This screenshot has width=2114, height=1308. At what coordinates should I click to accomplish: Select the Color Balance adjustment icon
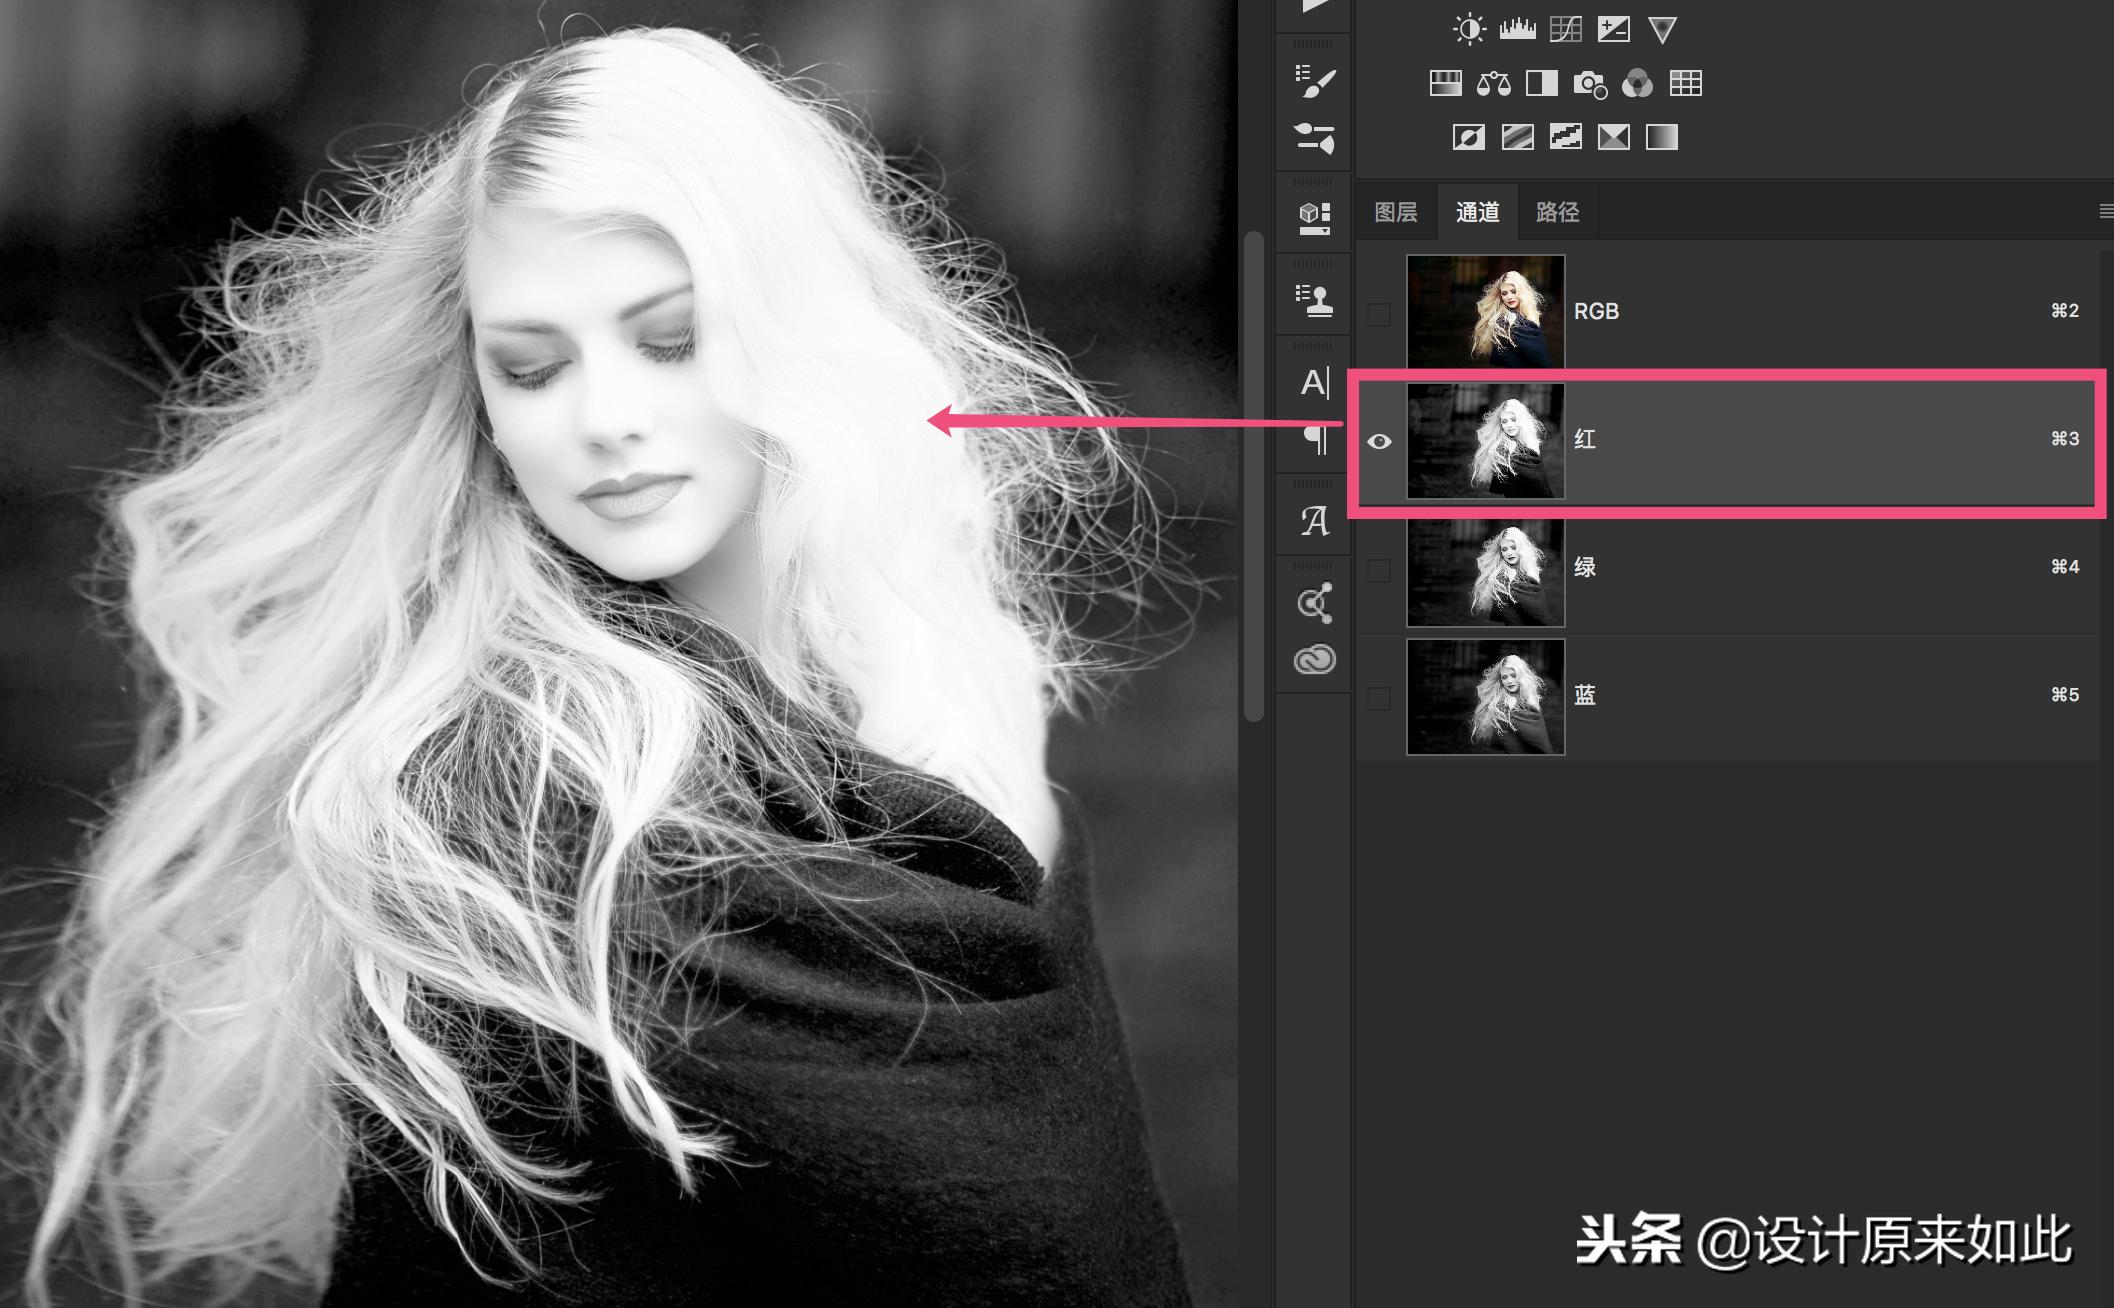pyautogui.click(x=1494, y=83)
